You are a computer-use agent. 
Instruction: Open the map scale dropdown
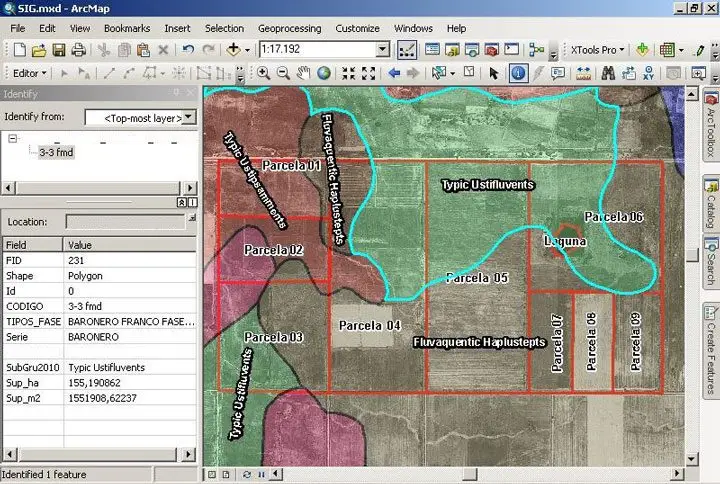click(382, 49)
